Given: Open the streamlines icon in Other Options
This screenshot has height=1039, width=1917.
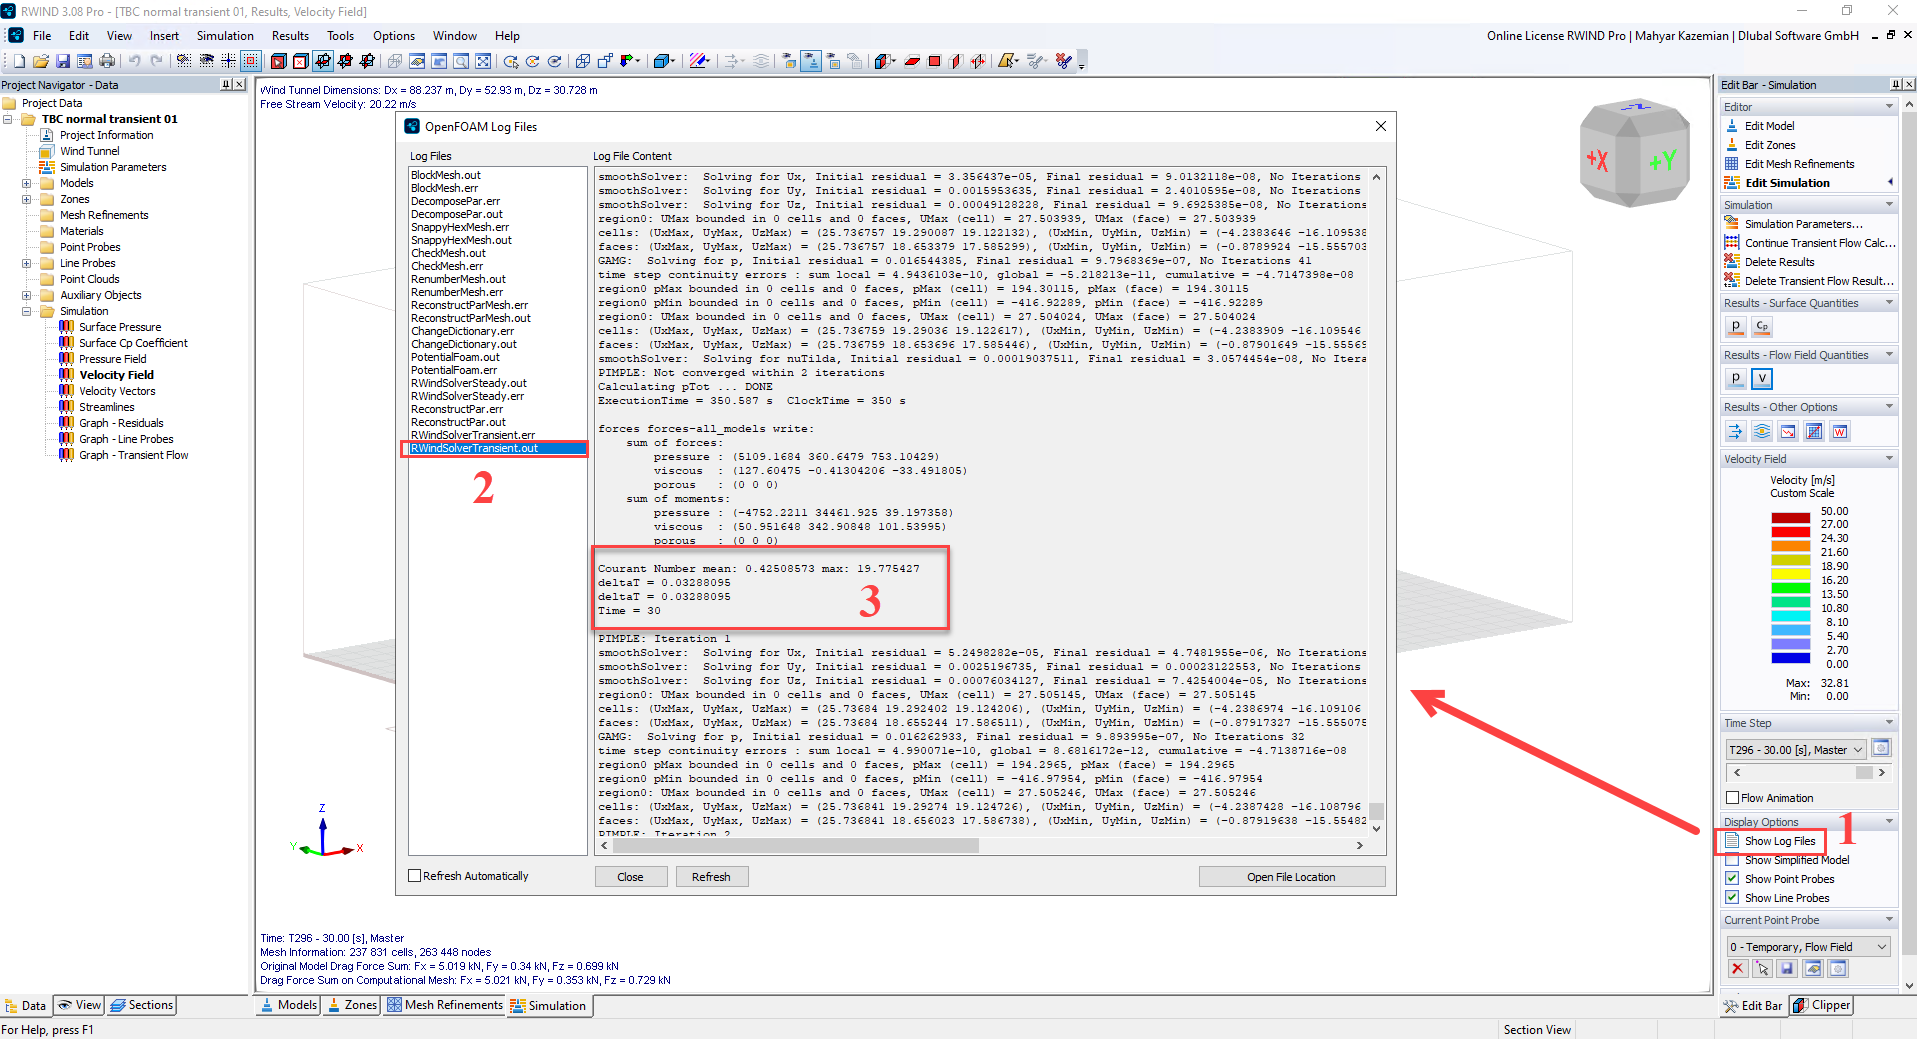Looking at the screenshot, I should click(1762, 431).
